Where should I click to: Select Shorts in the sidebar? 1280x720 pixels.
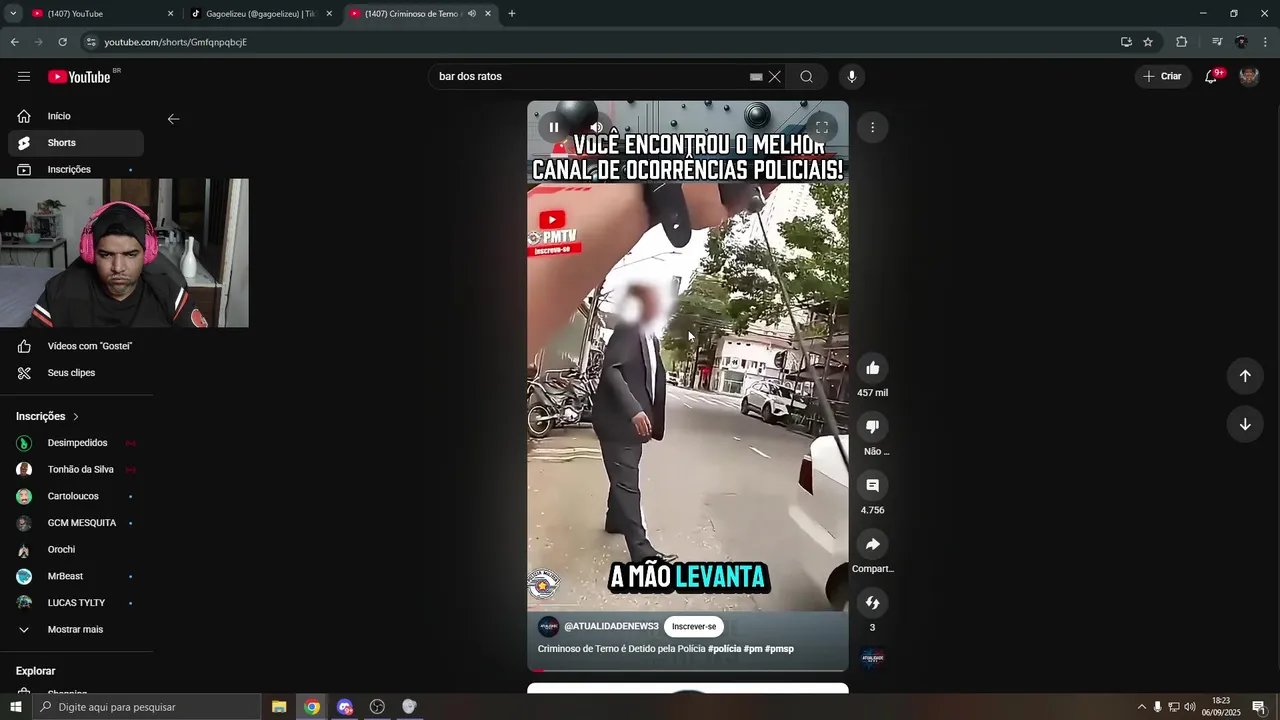[x=76, y=143]
